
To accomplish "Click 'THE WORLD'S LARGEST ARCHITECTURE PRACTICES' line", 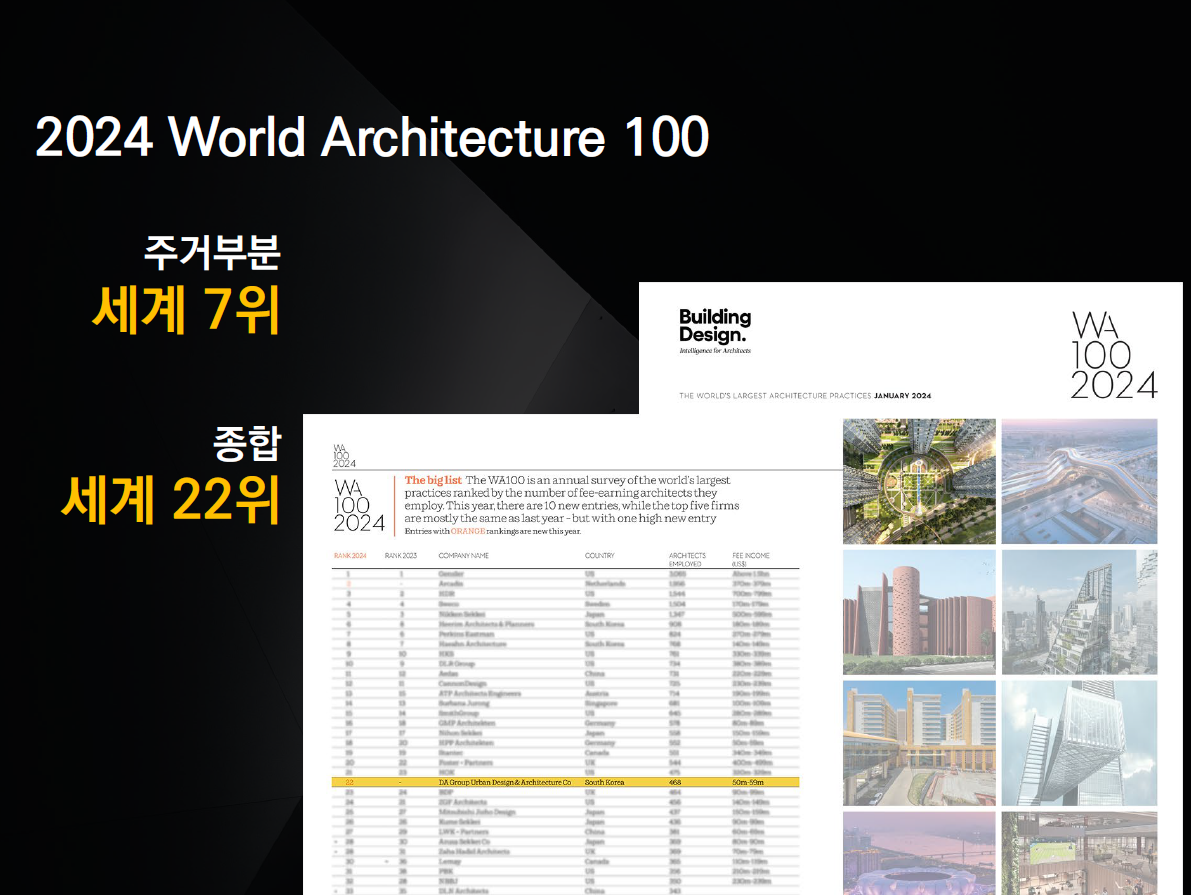I will [x=775, y=396].
